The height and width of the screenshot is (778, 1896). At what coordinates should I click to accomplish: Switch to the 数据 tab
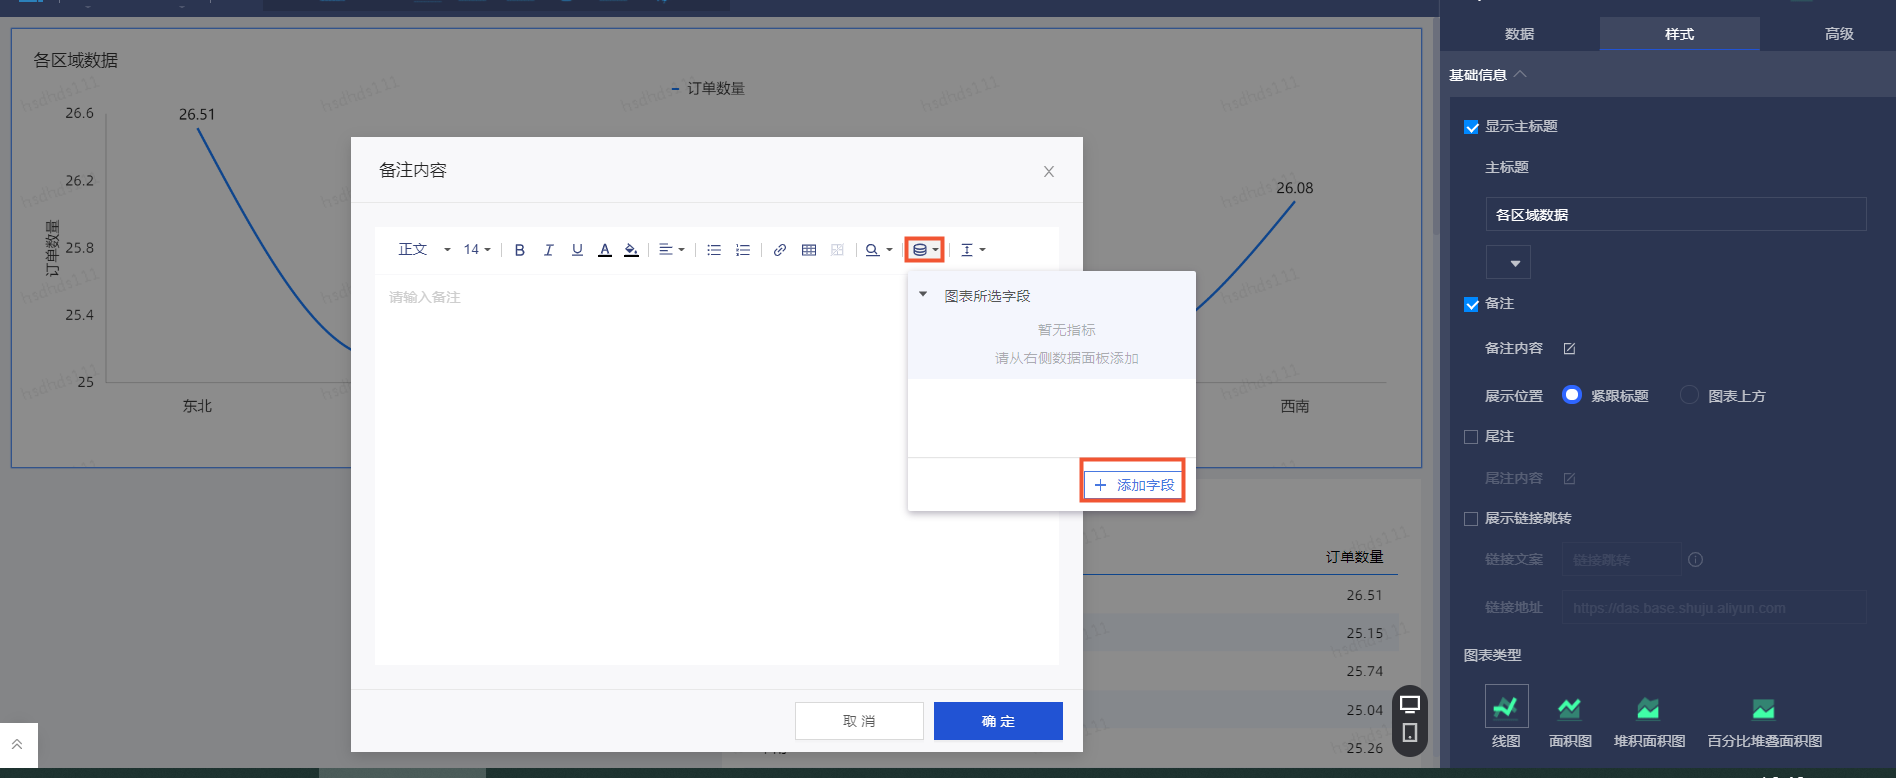click(x=1519, y=34)
